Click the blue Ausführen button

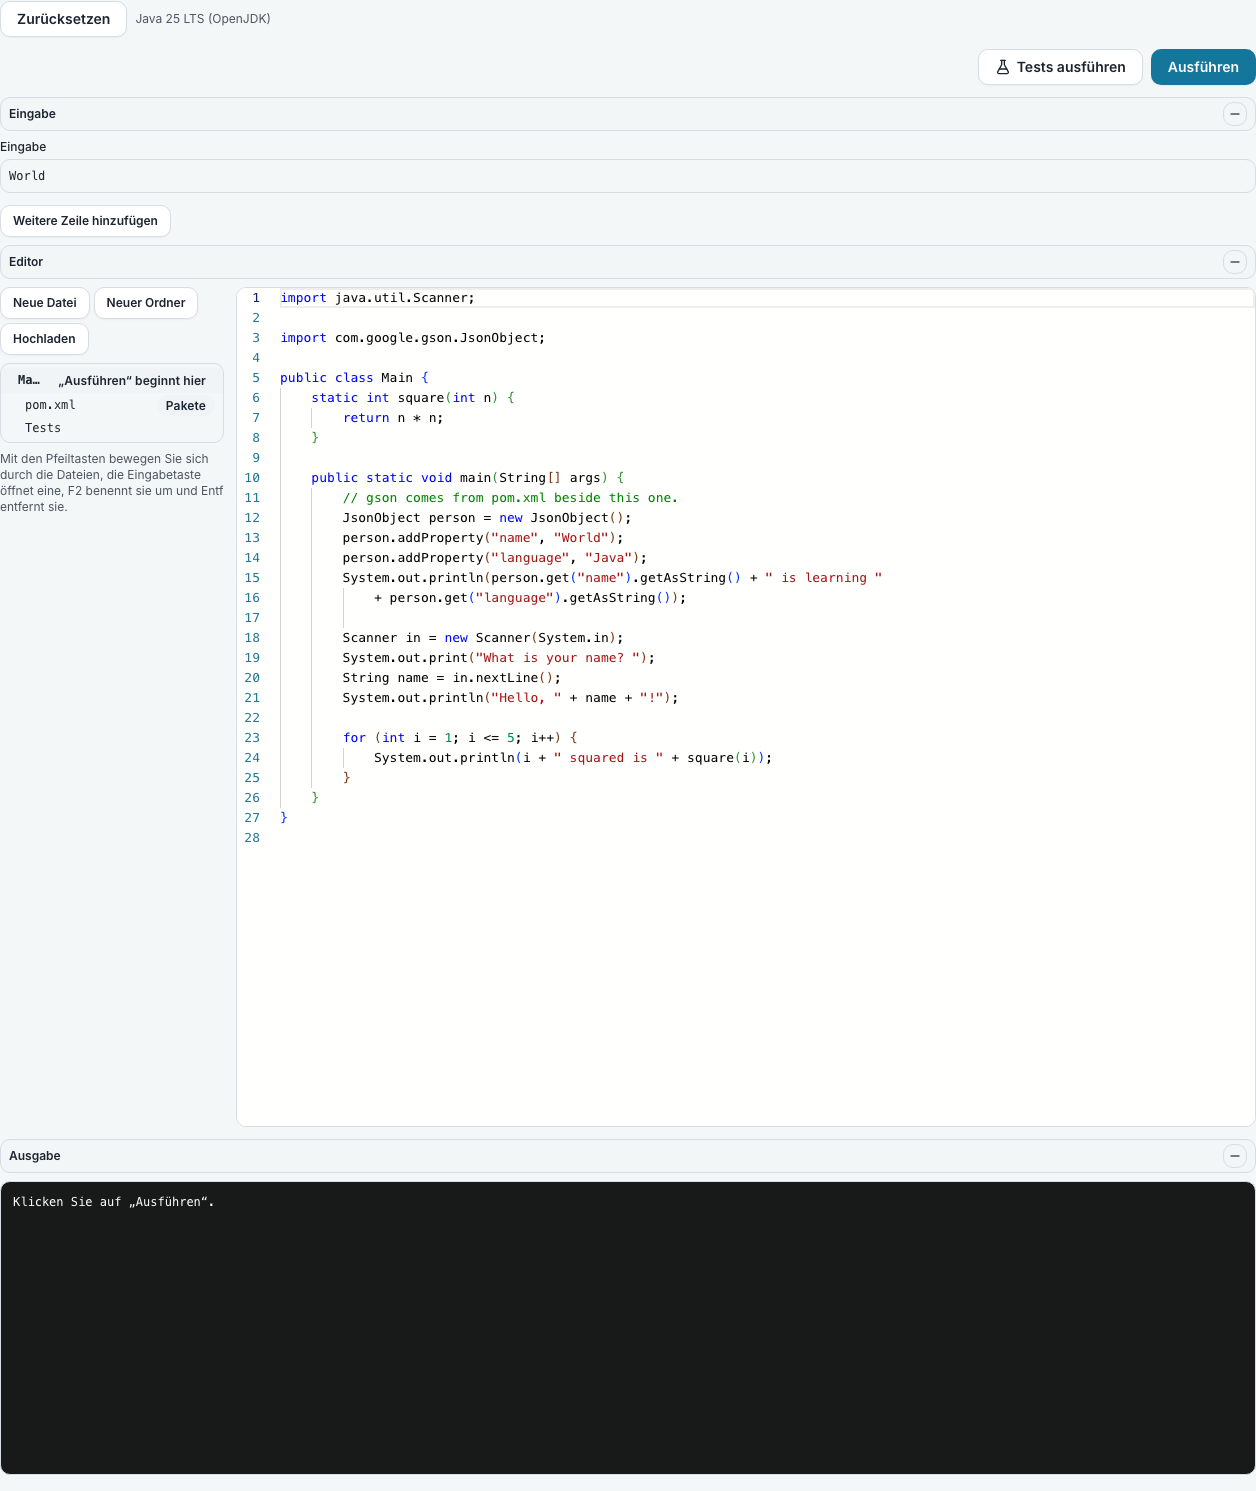click(x=1203, y=67)
